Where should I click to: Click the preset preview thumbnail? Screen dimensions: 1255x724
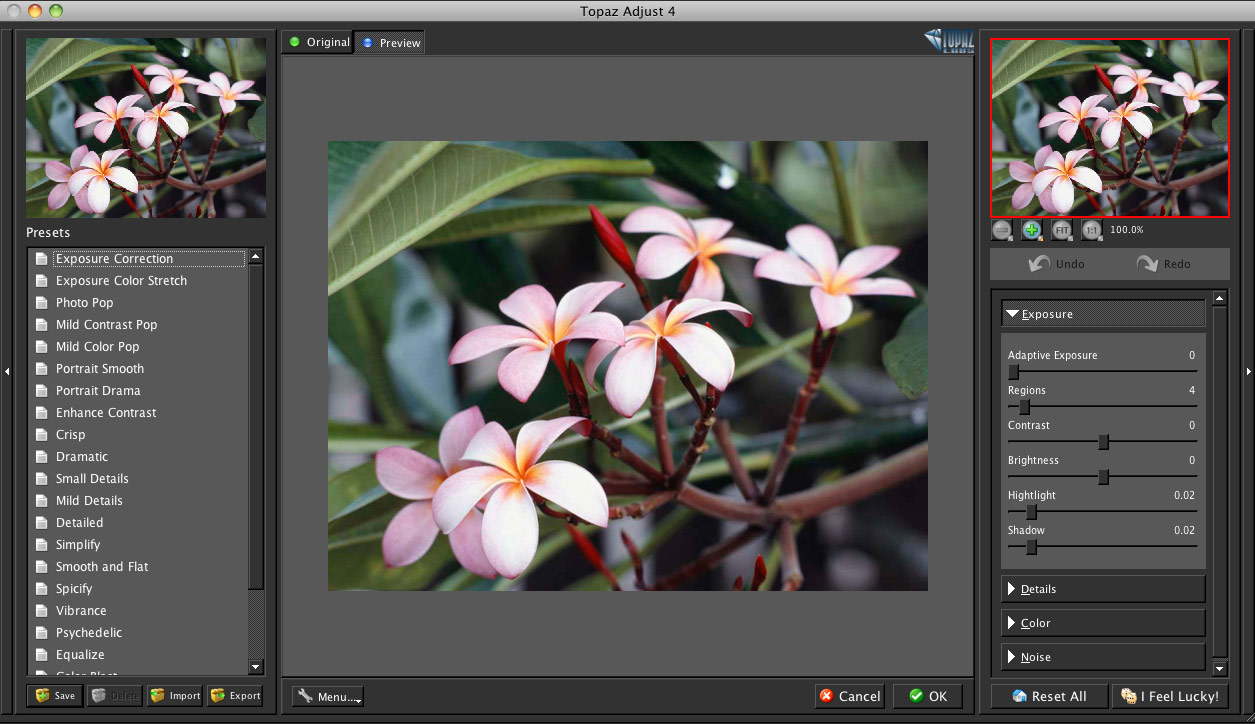[146, 128]
